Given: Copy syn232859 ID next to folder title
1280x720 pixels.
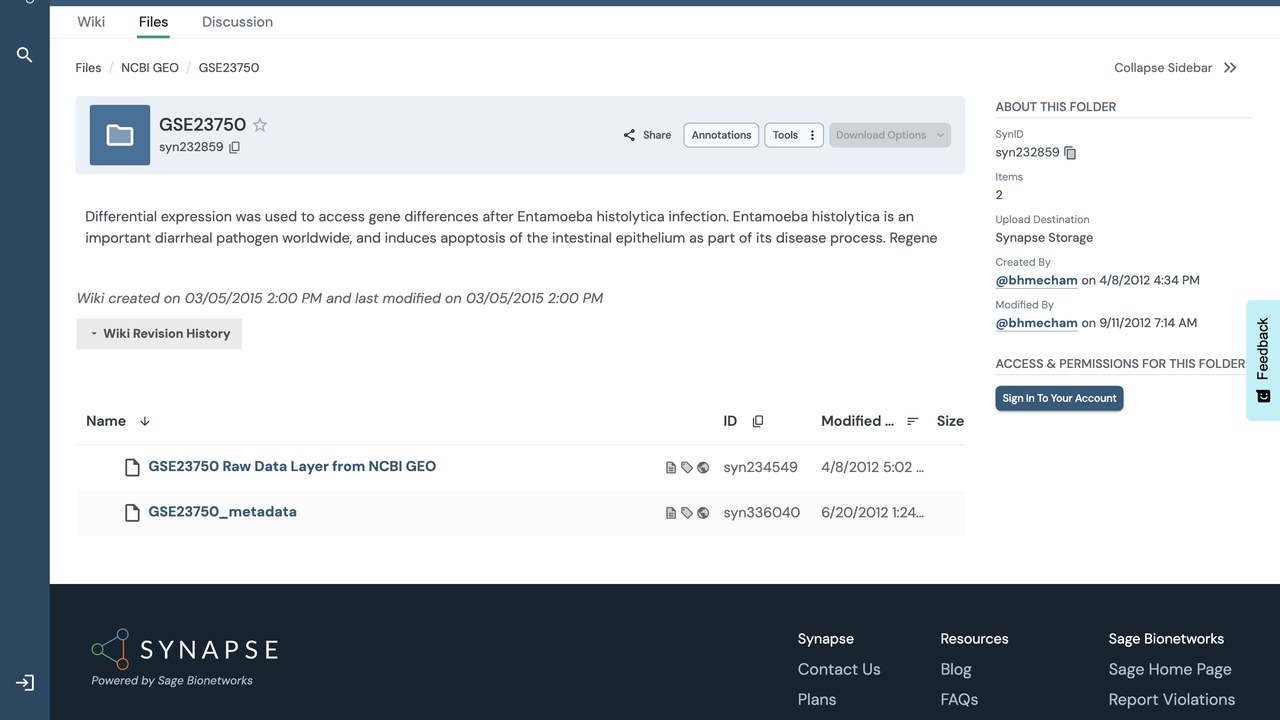Looking at the screenshot, I should (x=235, y=148).
